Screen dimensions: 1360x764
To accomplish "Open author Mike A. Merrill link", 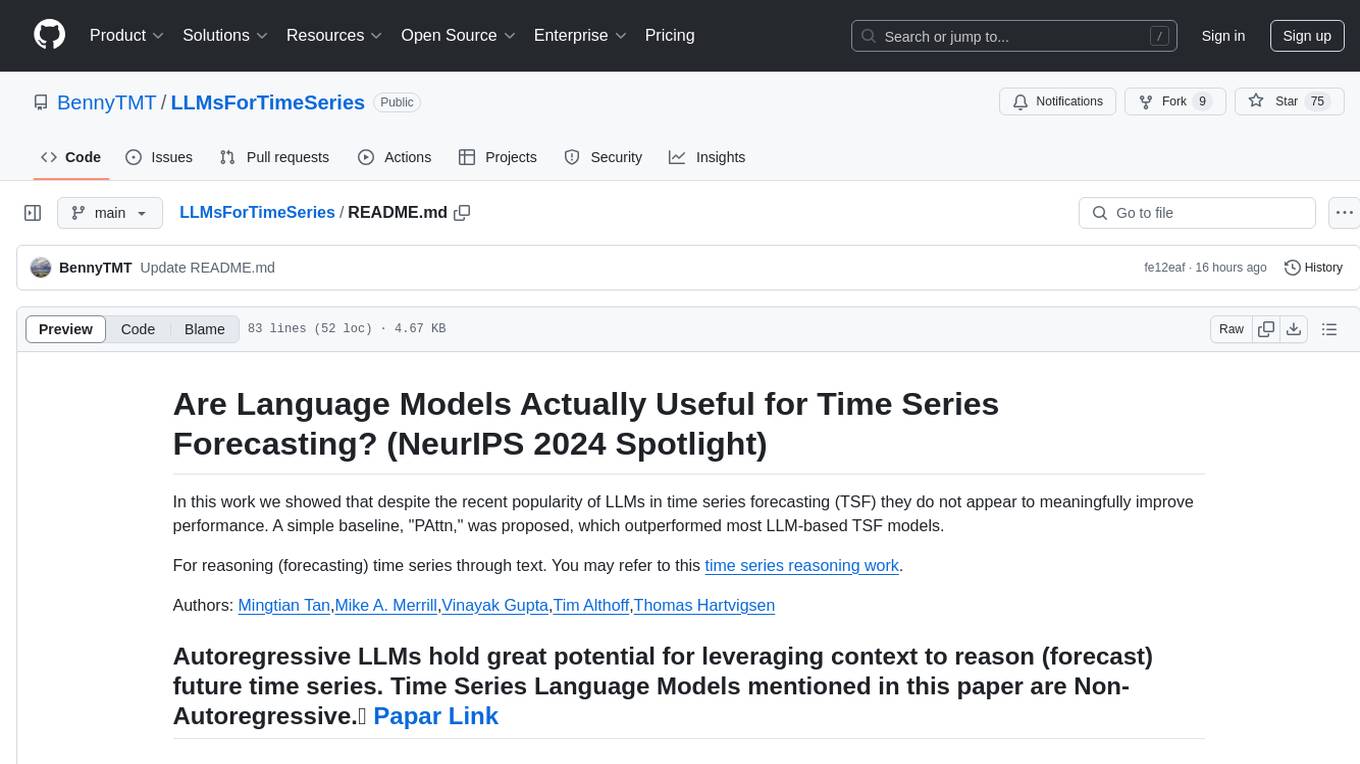I will click(x=386, y=605).
